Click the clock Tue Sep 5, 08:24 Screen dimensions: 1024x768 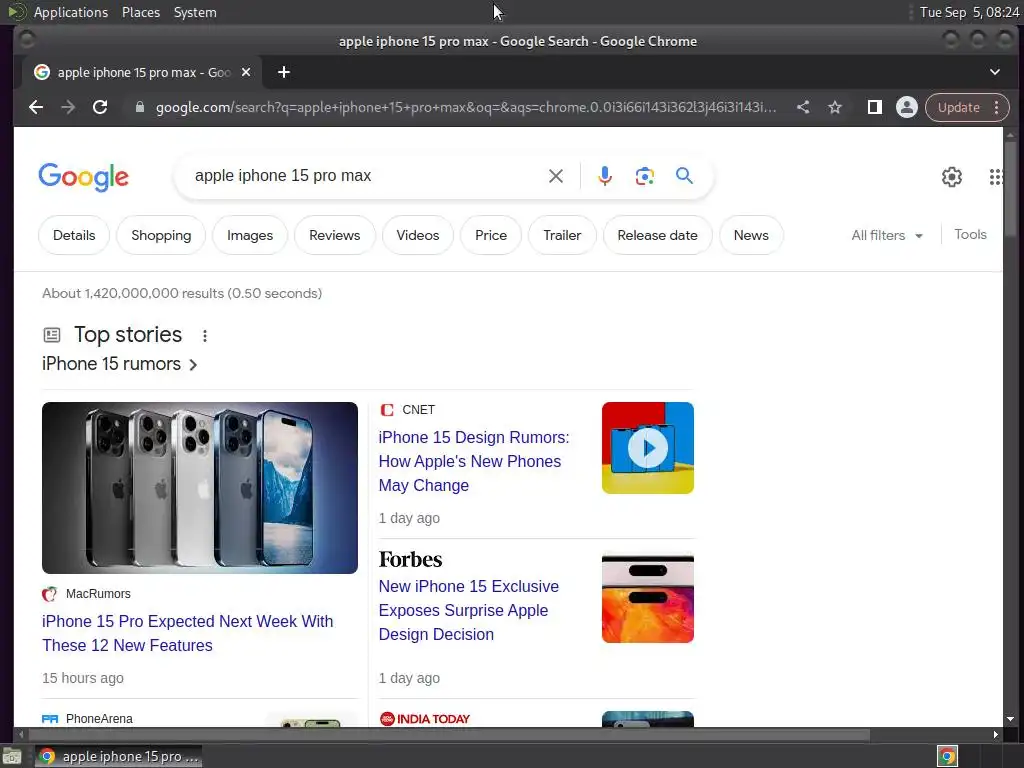coord(969,12)
